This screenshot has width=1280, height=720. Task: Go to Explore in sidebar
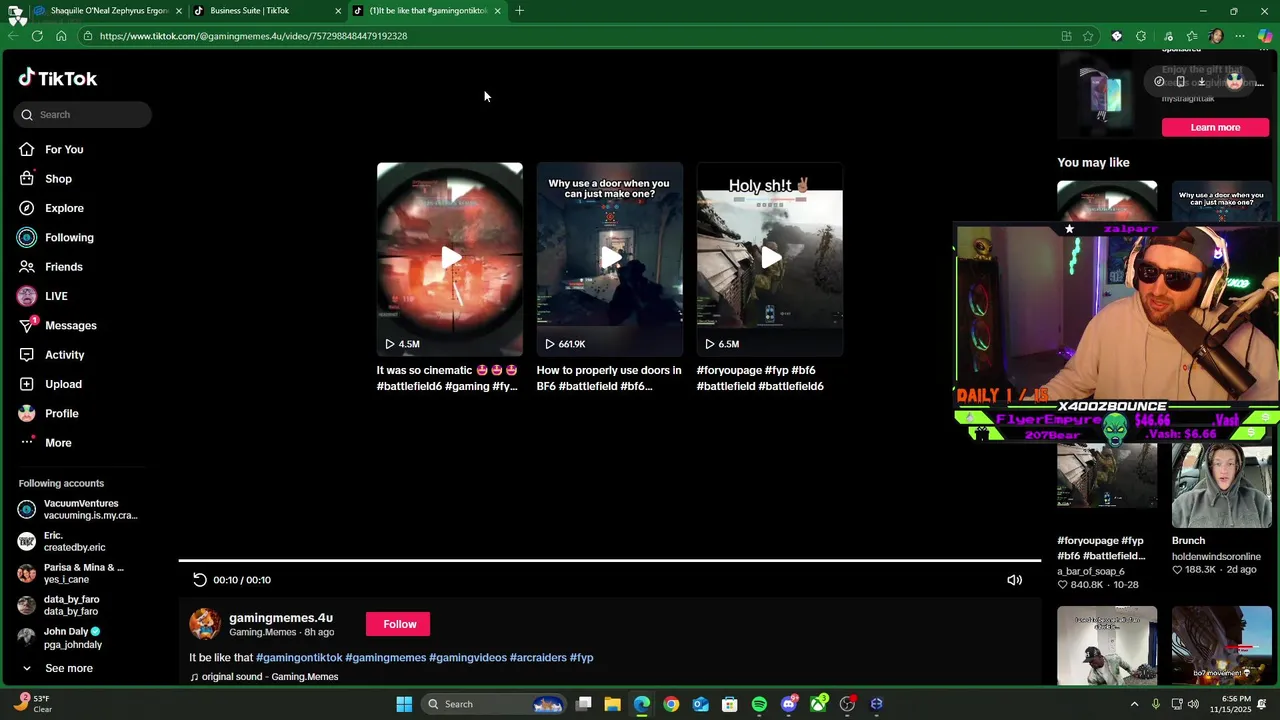point(64,208)
